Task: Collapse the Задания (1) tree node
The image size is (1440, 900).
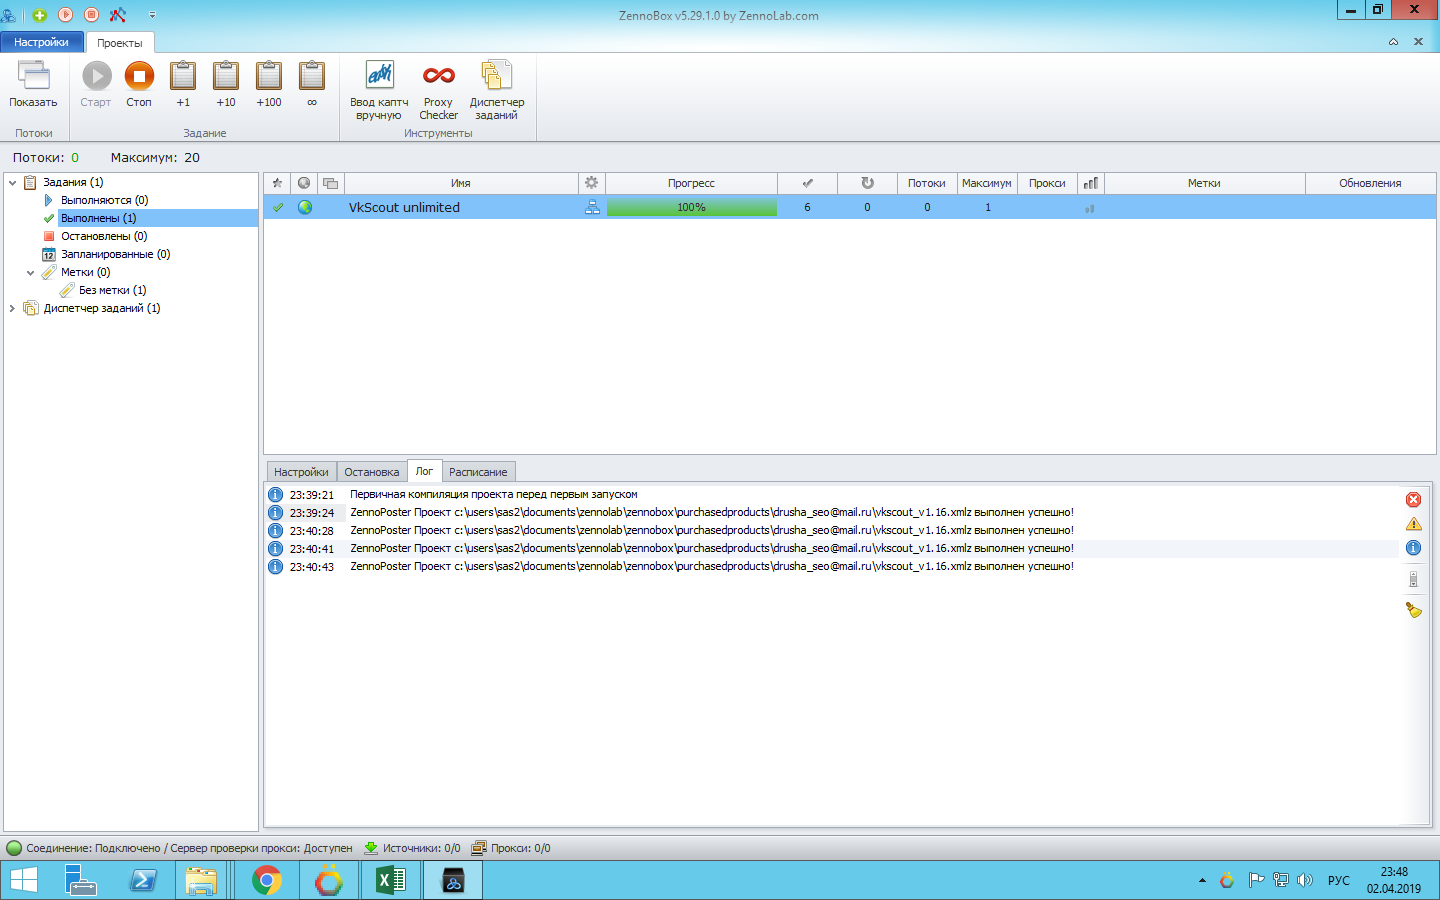Action: pyautogui.click(x=12, y=183)
